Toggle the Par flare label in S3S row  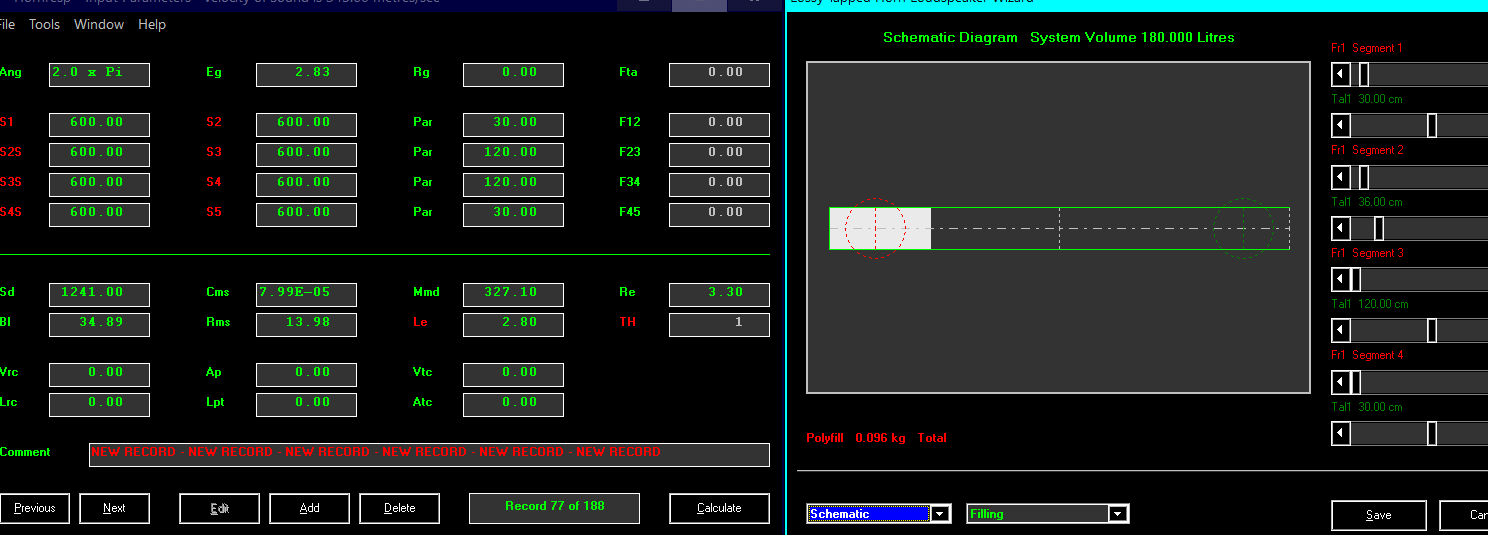[x=423, y=182]
